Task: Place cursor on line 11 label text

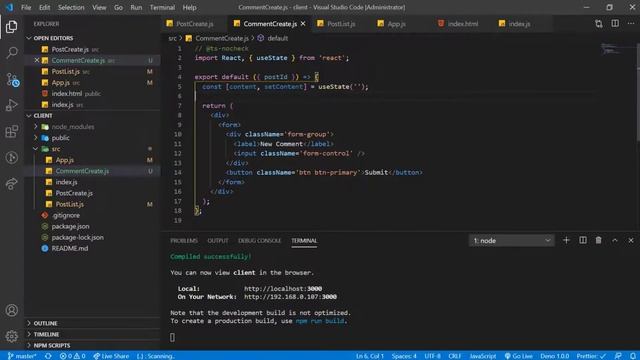Action: point(282,144)
